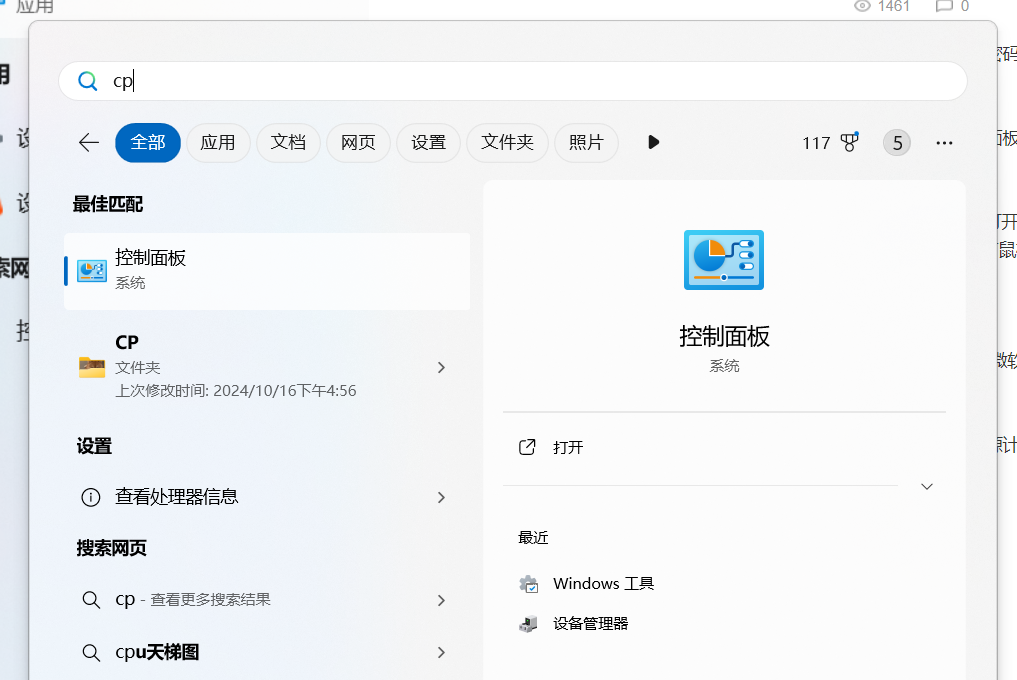
Task: Click the magnifier icon in the search box
Action: tap(88, 81)
